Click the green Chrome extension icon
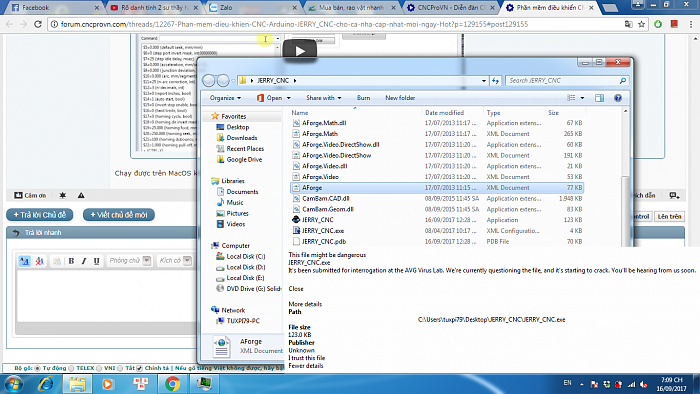 coord(658,24)
